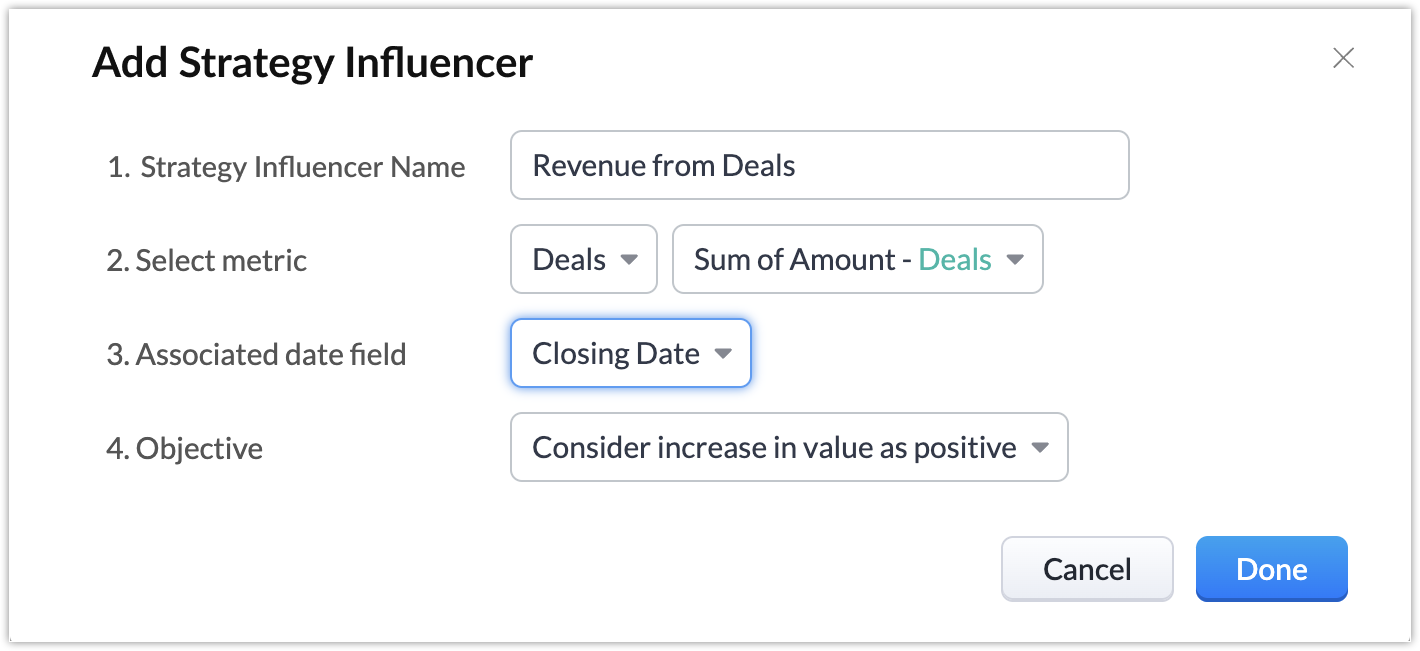The height and width of the screenshot is (651, 1420).
Task: Click the 'Revenue from Deals' text
Action: (x=664, y=165)
